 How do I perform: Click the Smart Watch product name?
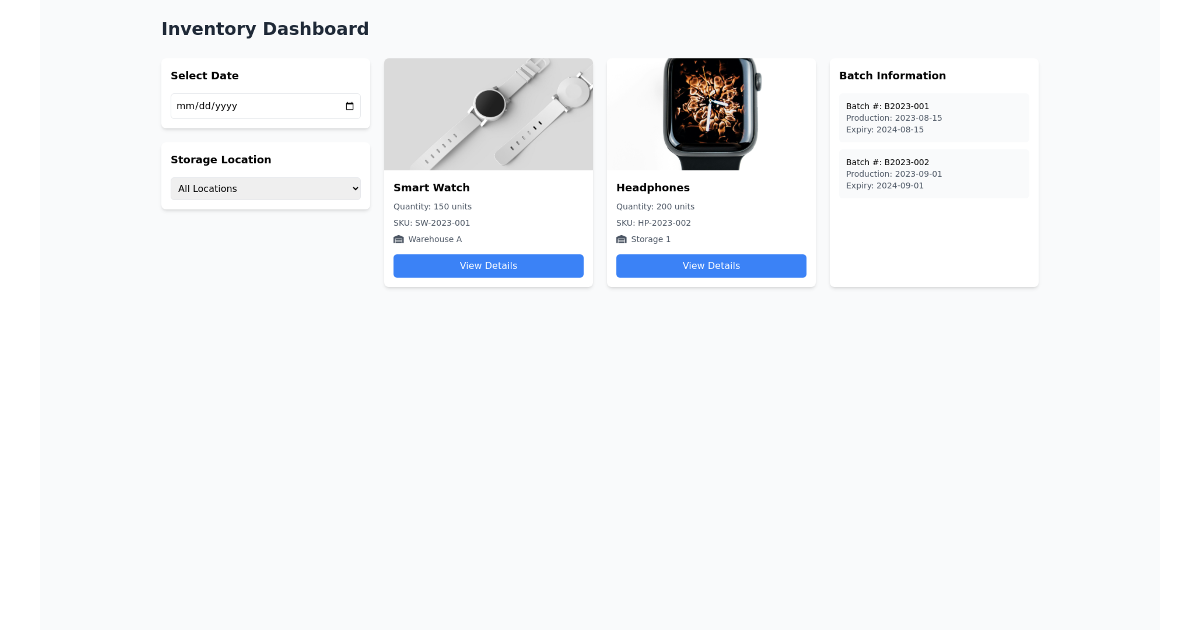click(x=431, y=187)
